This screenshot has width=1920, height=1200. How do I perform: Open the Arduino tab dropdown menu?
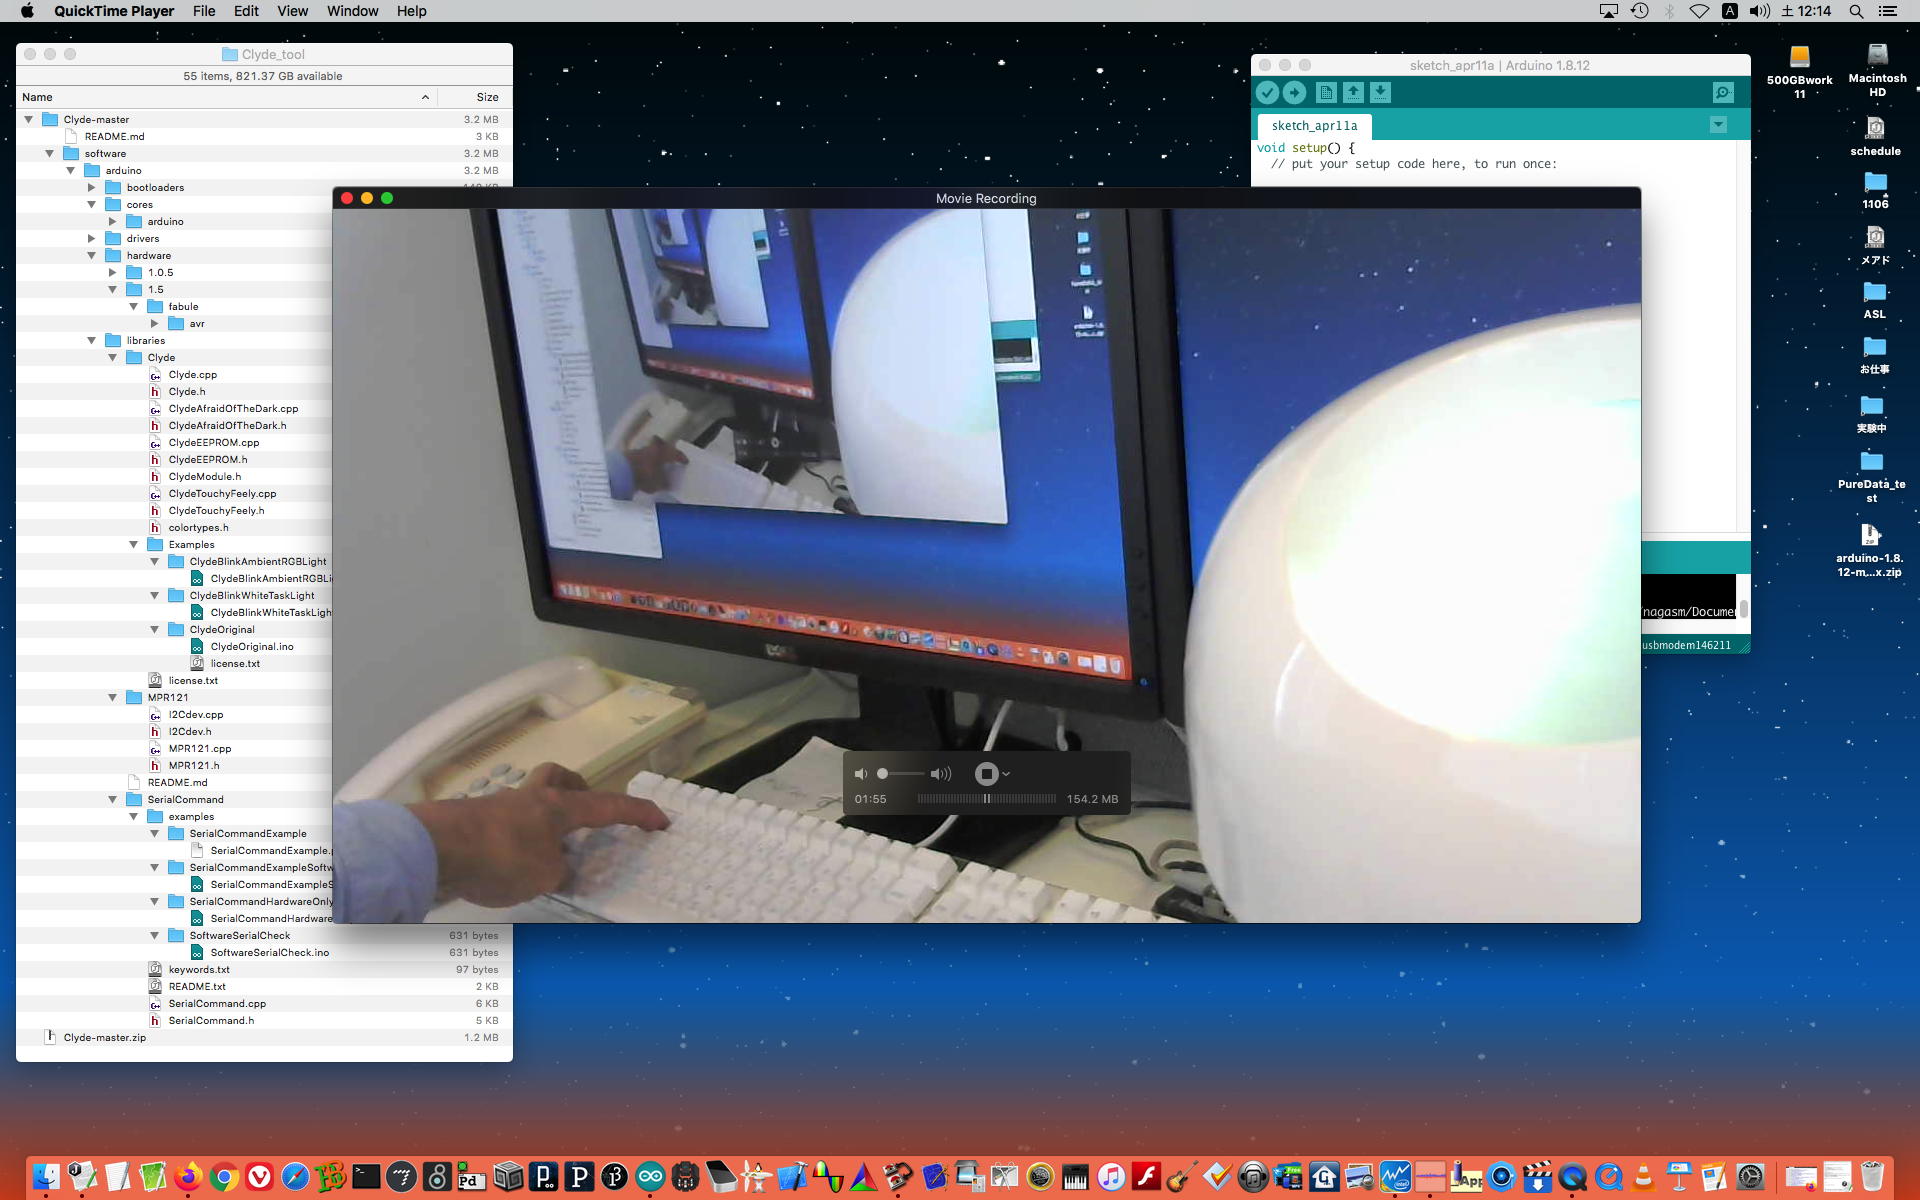click(1718, 125)
